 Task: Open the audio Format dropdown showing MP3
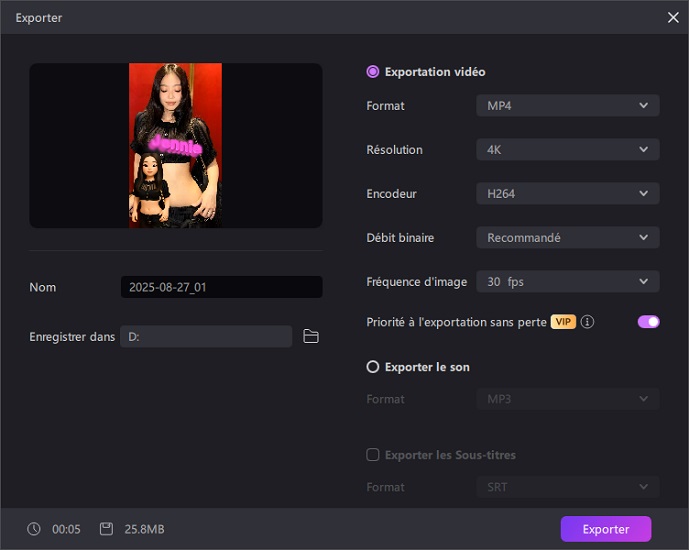568,399
